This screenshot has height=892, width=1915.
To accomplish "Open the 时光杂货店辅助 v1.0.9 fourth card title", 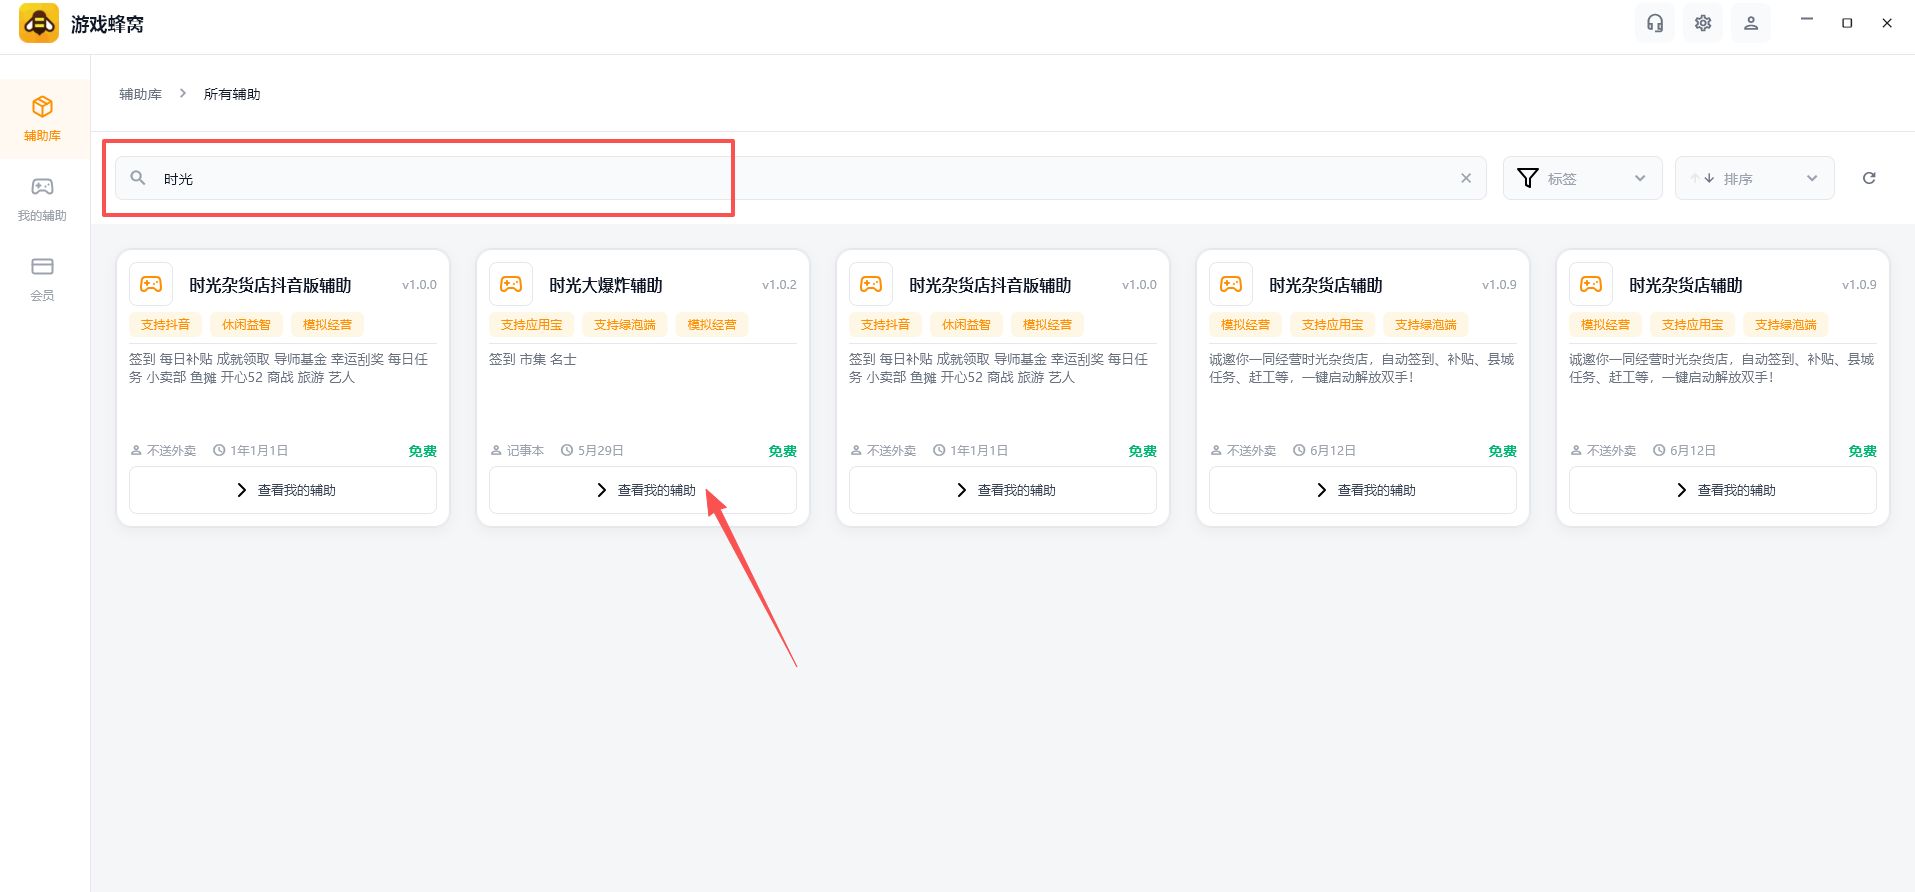I will pyautogui.click(x=1326, y=285).
